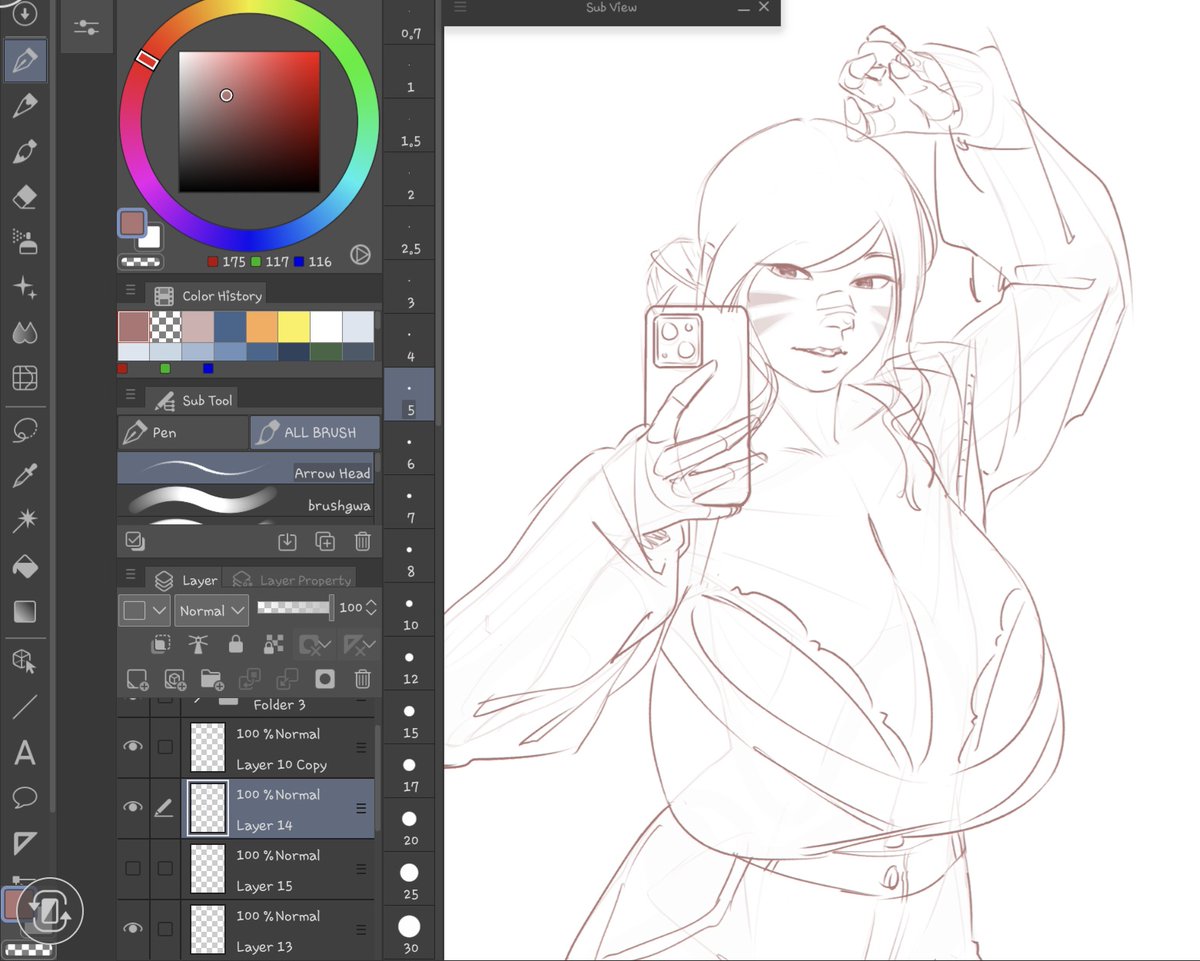Pick the Eyedropper tool

[24, 476]
